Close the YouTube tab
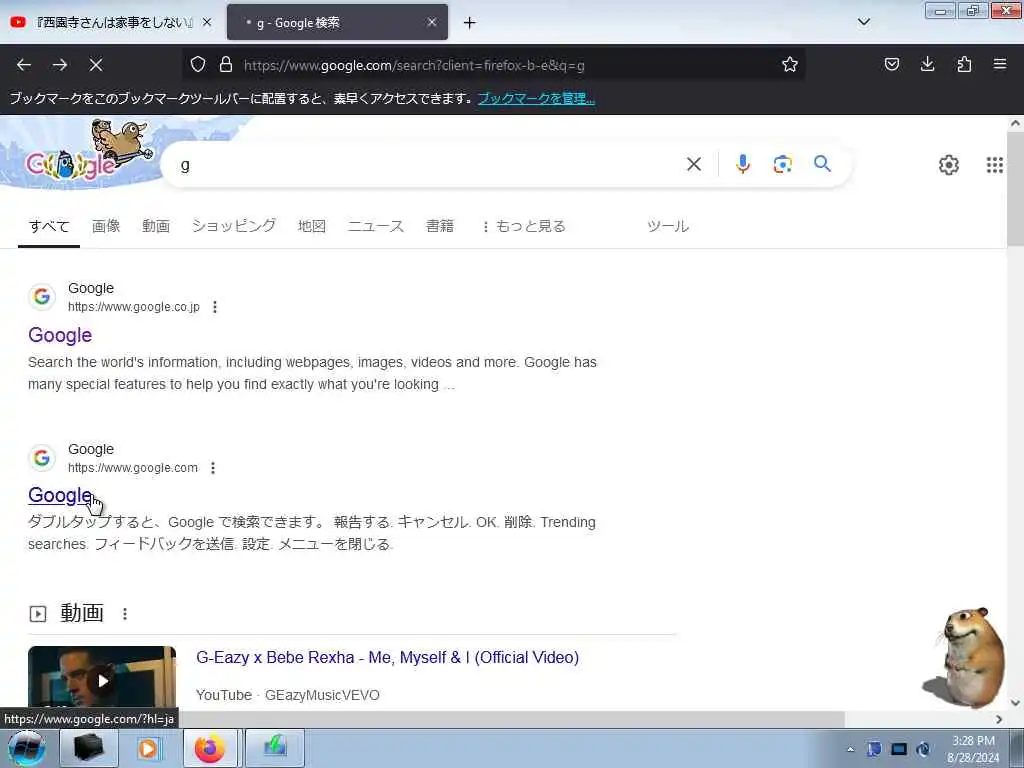 pos(207,22)
